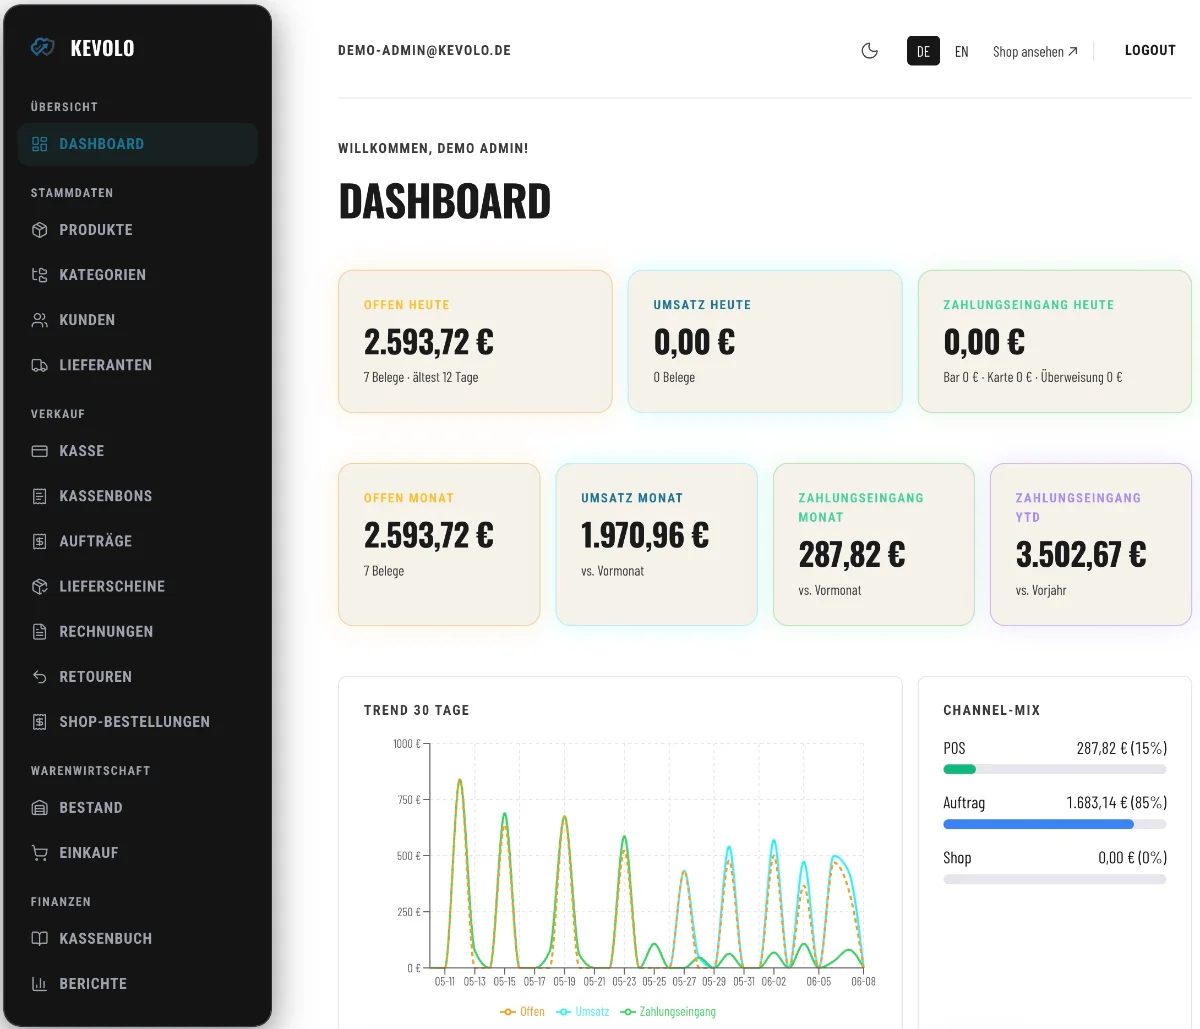Click the Logout button
Image resolution: width=1200 pixels, height=1029 pixels.
tap(1150, 50)
